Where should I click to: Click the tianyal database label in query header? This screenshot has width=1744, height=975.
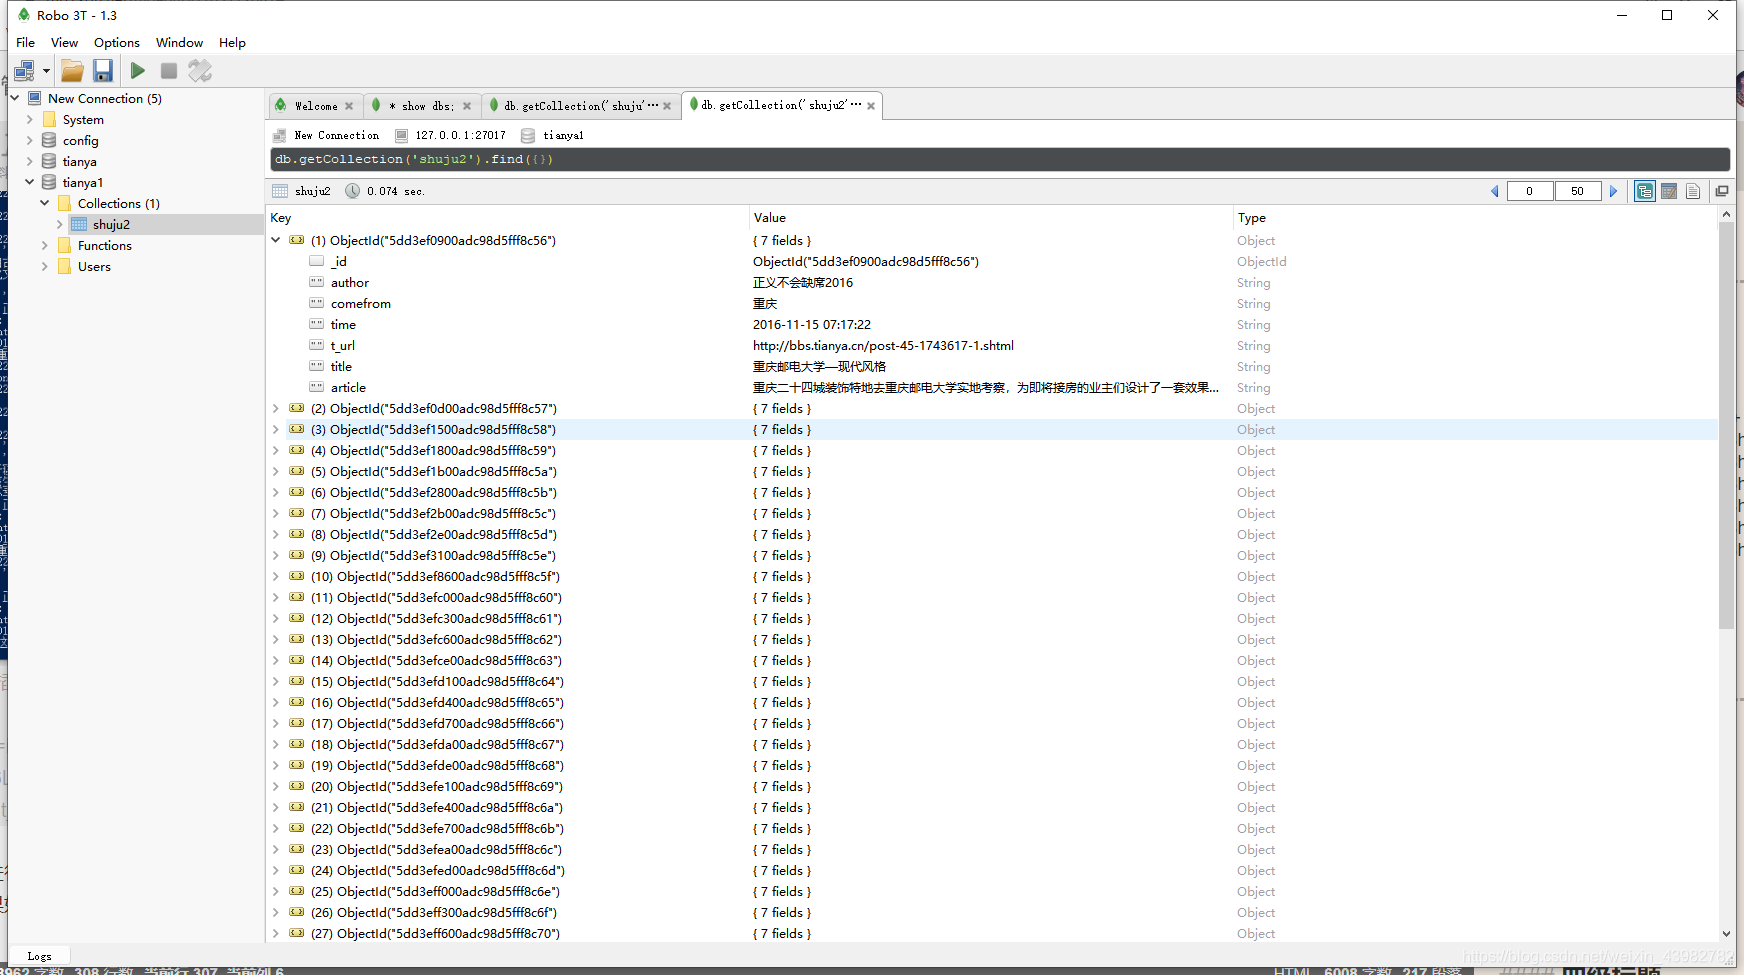563,136
